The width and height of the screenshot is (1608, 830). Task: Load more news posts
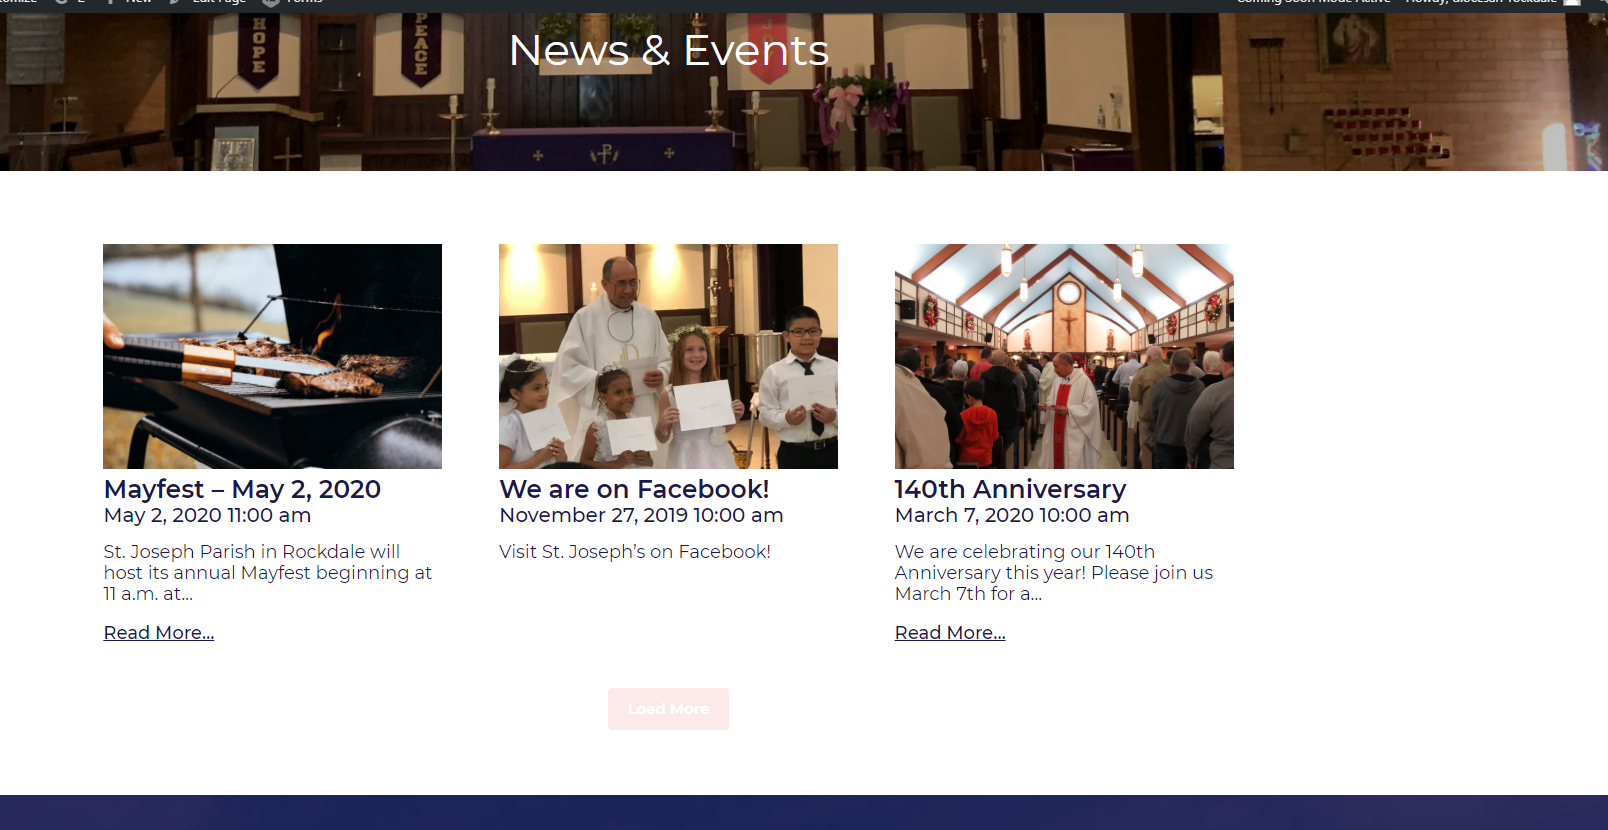[x=668, y=709]
